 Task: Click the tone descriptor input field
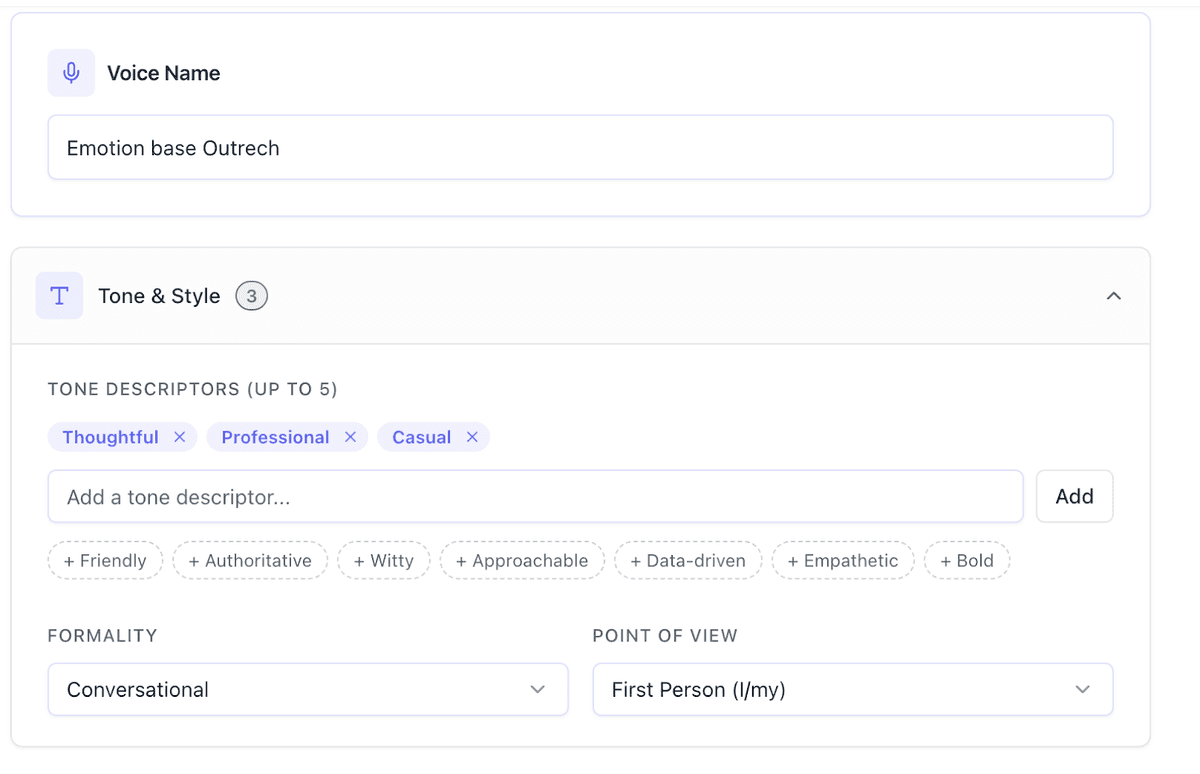click(535, 497)
